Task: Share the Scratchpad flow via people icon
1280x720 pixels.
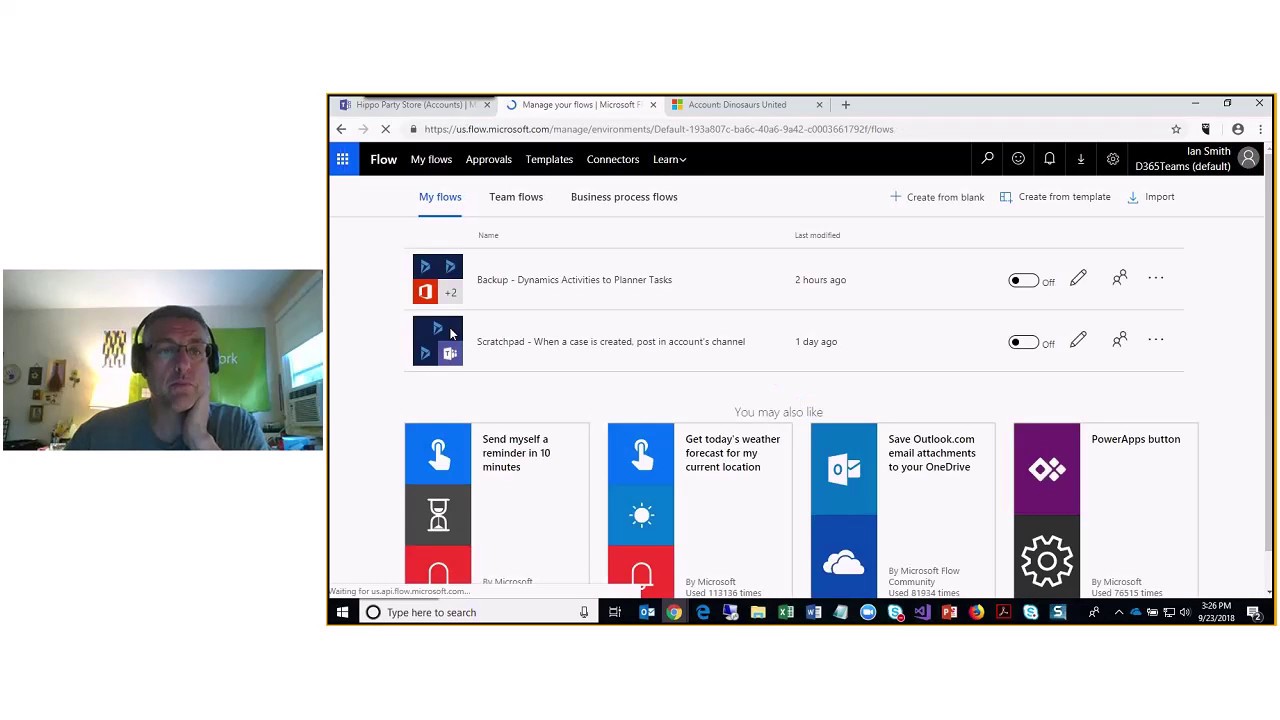Action: [x=1119, y=341]
